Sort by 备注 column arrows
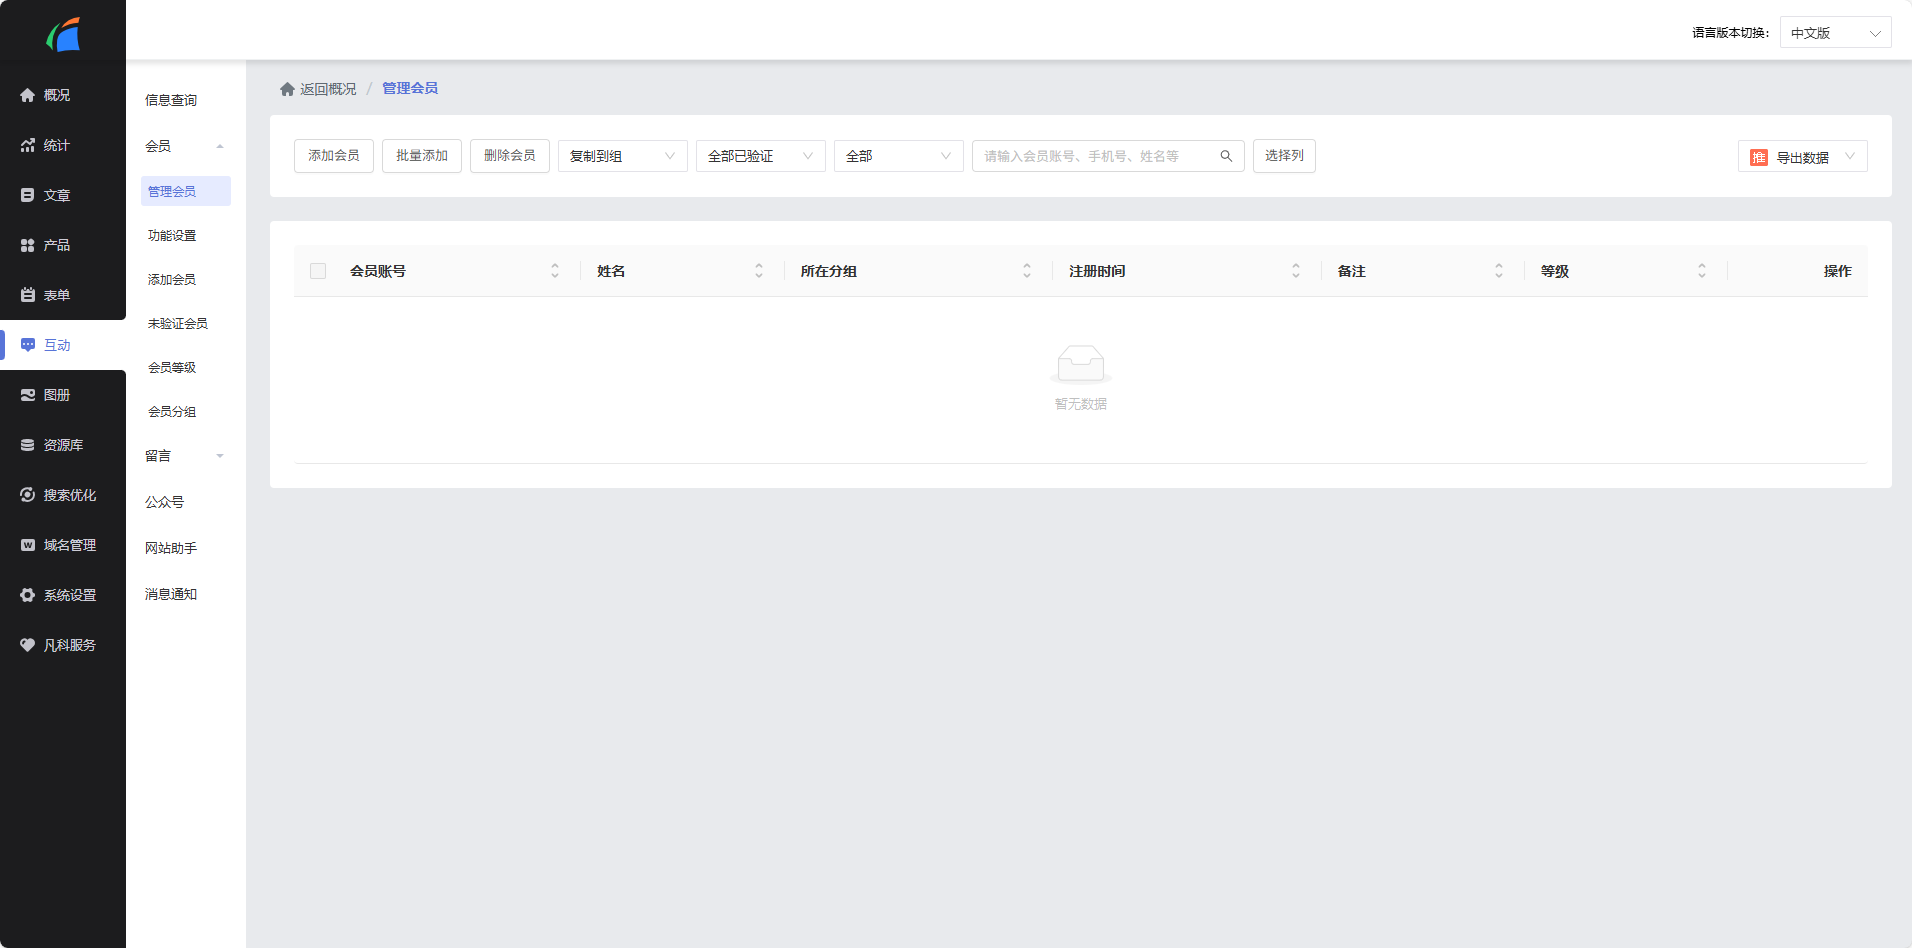Image resolution: width=1912 pixels, height=948 pixels. (1499, 271)
